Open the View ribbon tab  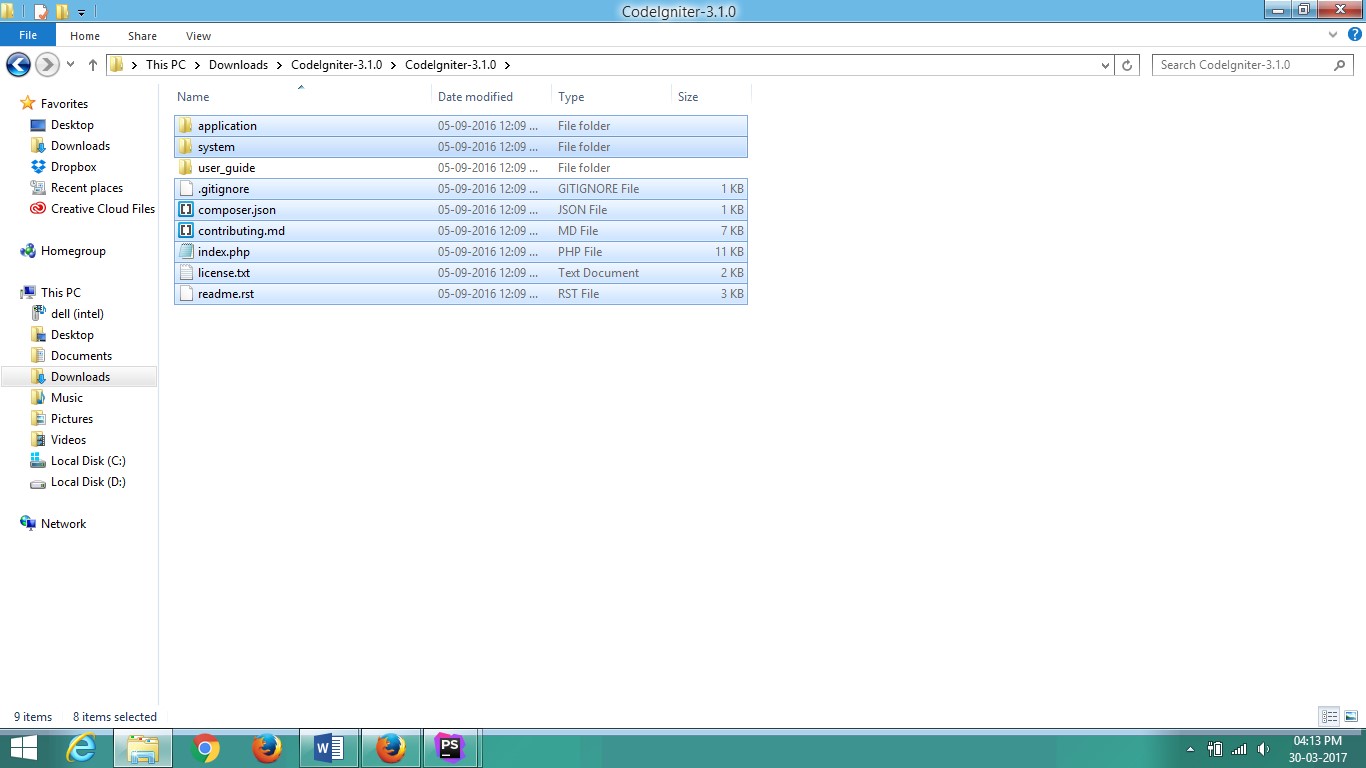pyautogui.click(x=198, y=36)
